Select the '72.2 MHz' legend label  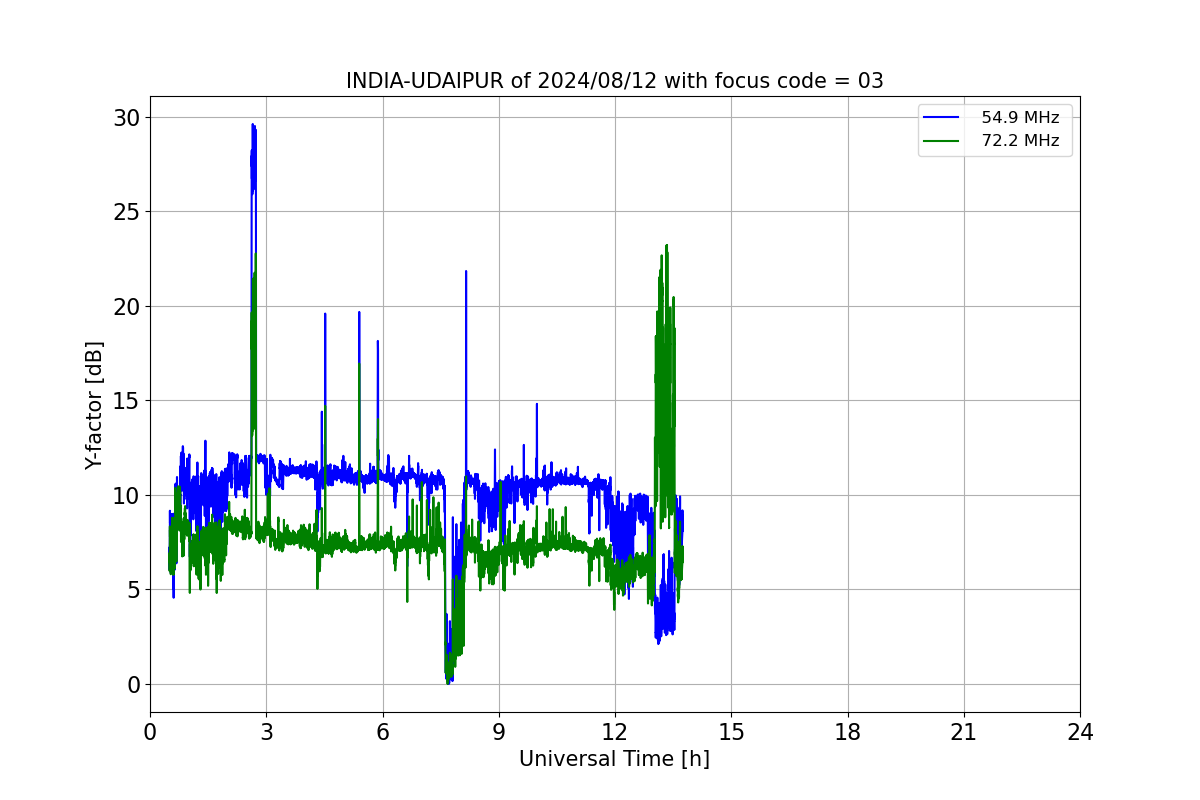click(x=1020, y=141)
